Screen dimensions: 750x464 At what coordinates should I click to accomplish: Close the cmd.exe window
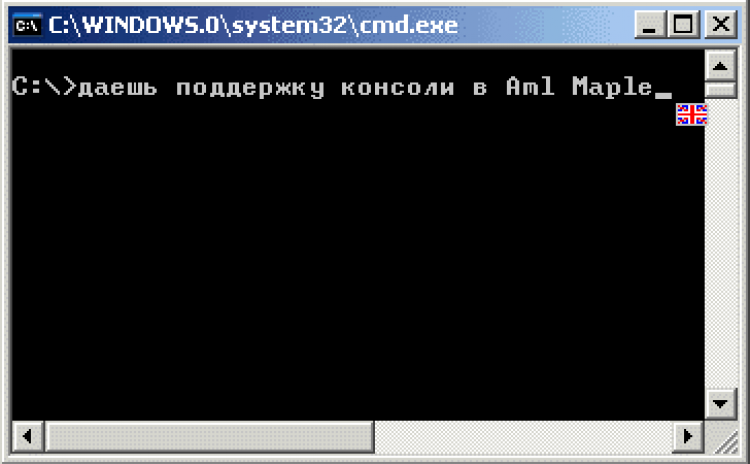pyautogui.click(x=721, y=24)
